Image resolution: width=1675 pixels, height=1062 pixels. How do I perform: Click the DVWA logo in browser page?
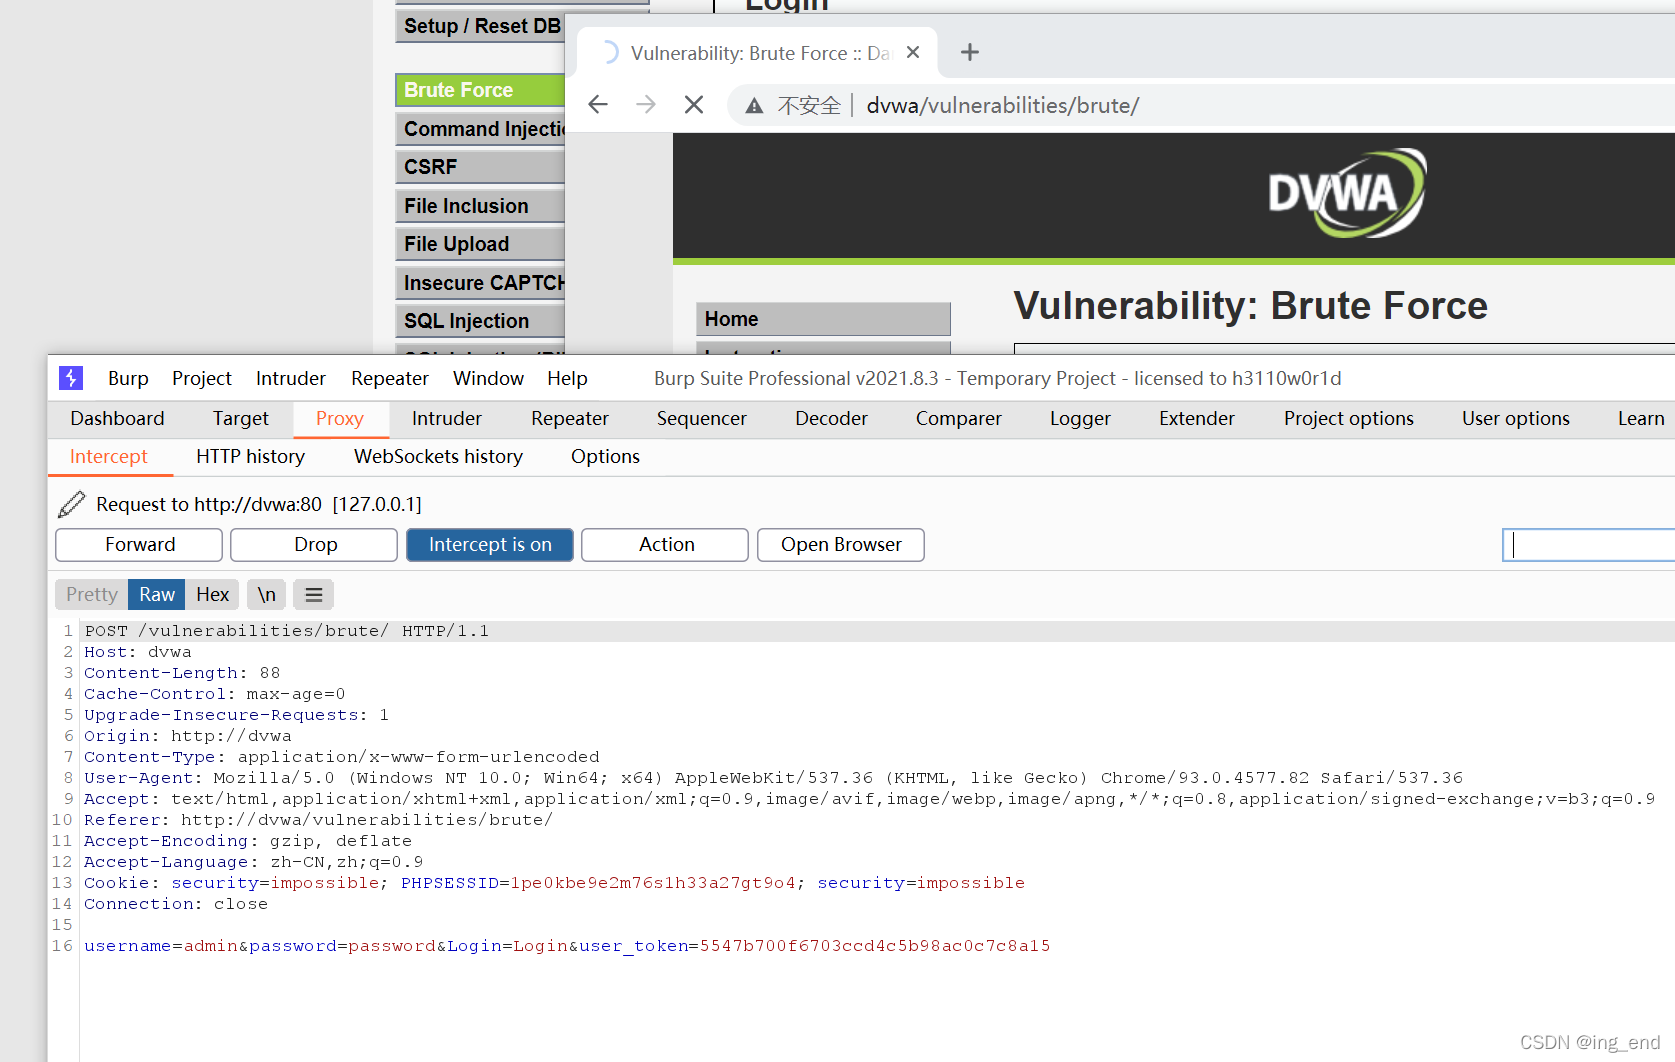1346,193
